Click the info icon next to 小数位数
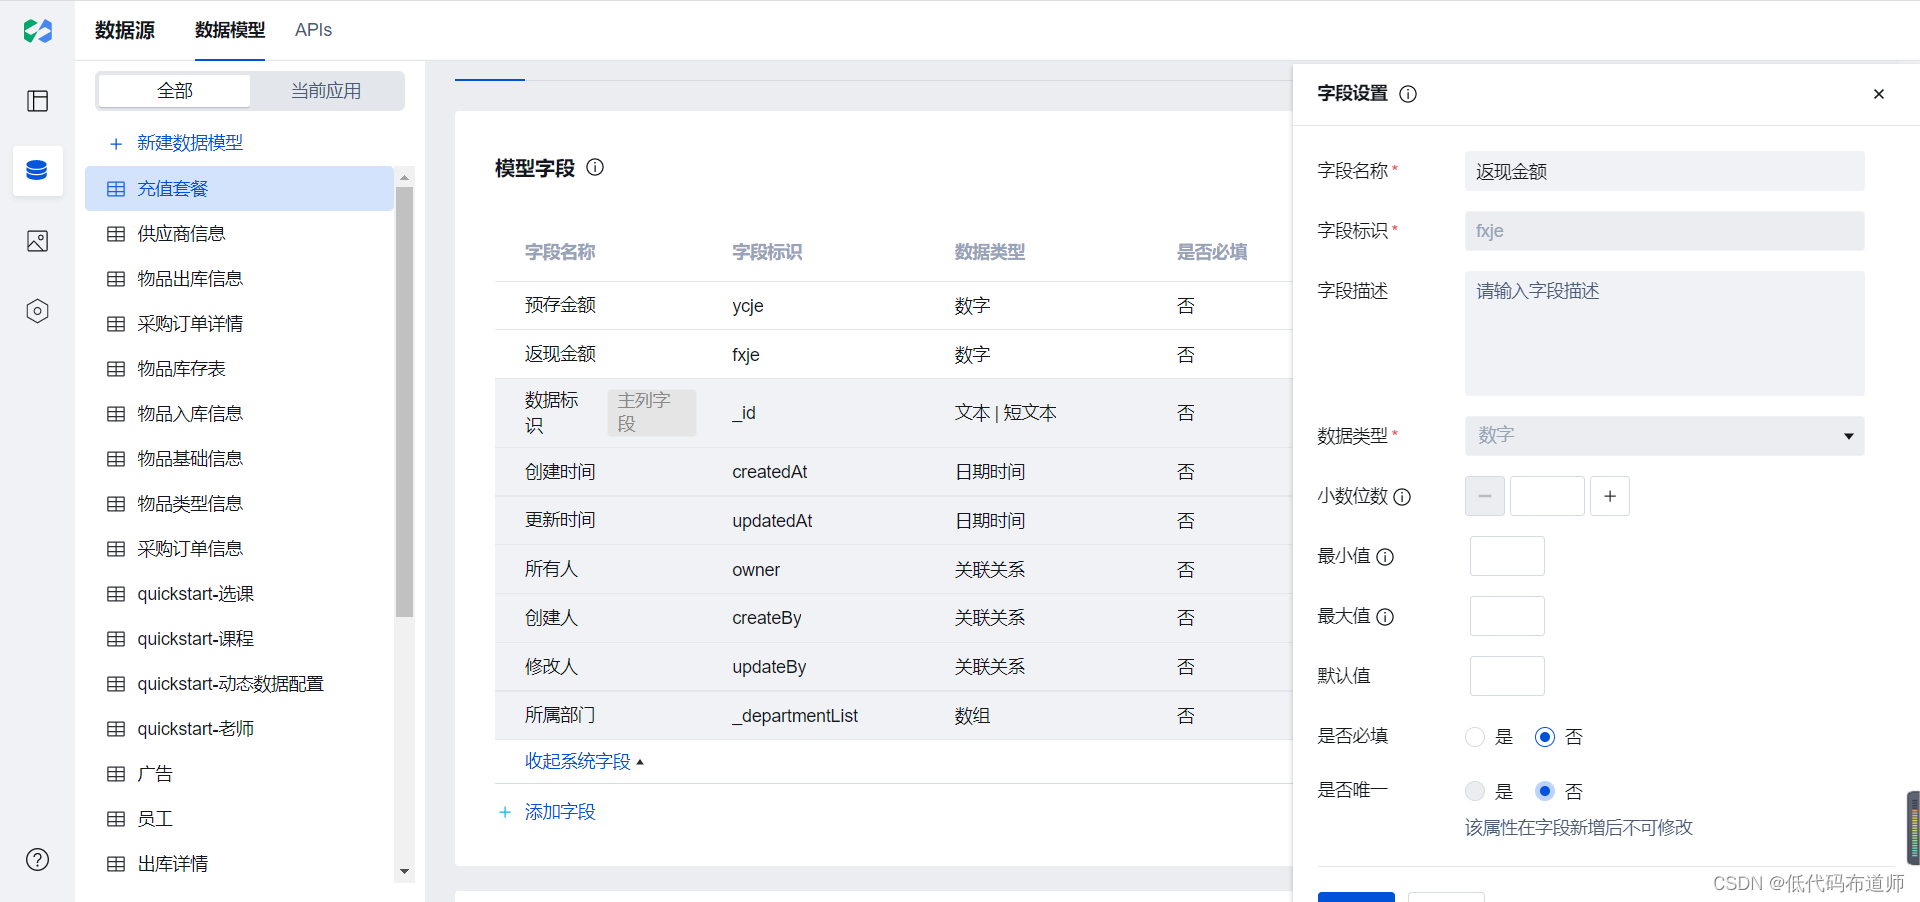 coord(1402,497)
